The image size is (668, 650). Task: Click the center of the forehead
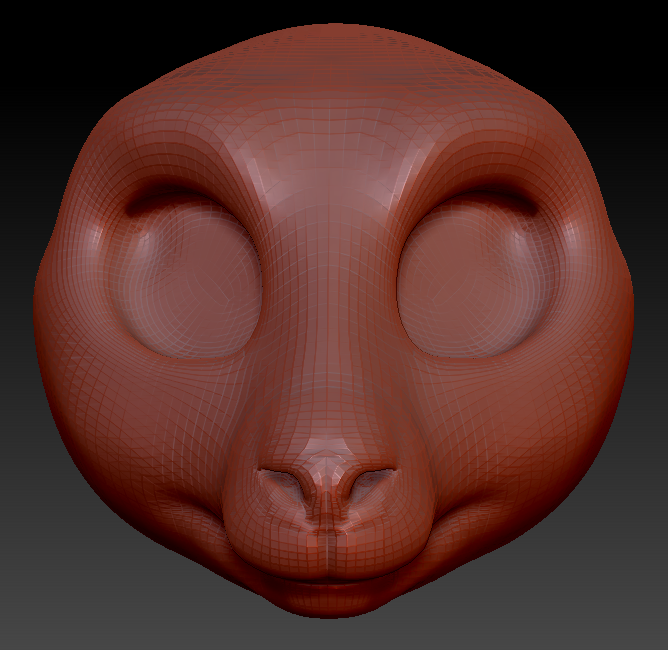click(330, 140)
